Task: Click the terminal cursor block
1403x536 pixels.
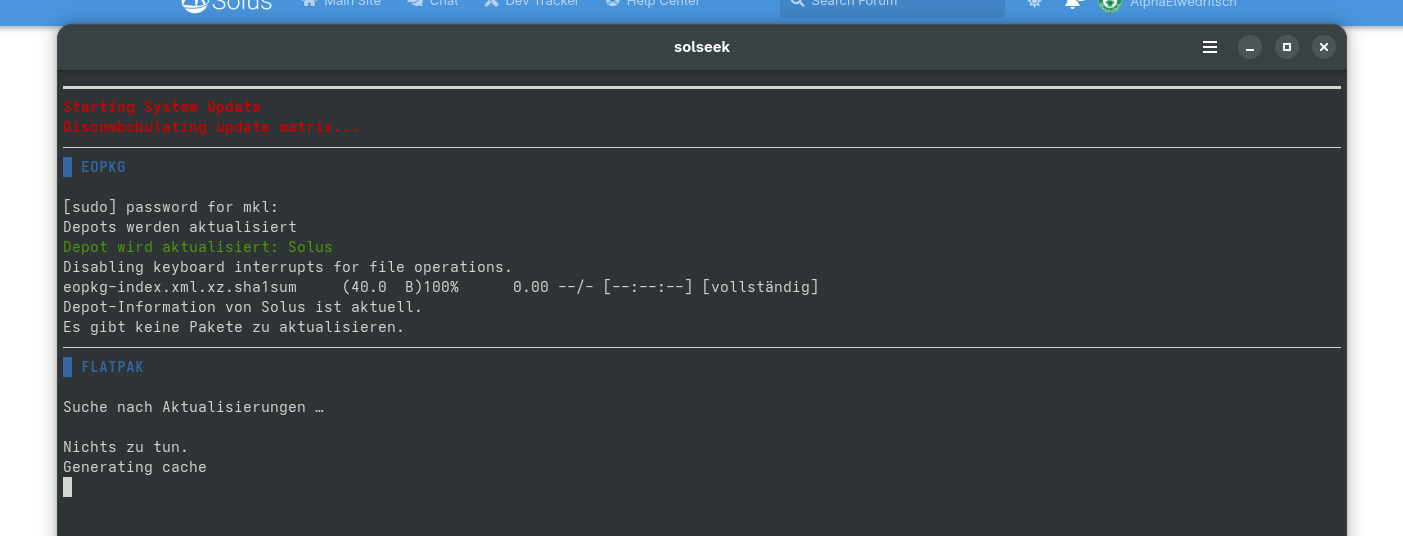Action: point(67,487)
